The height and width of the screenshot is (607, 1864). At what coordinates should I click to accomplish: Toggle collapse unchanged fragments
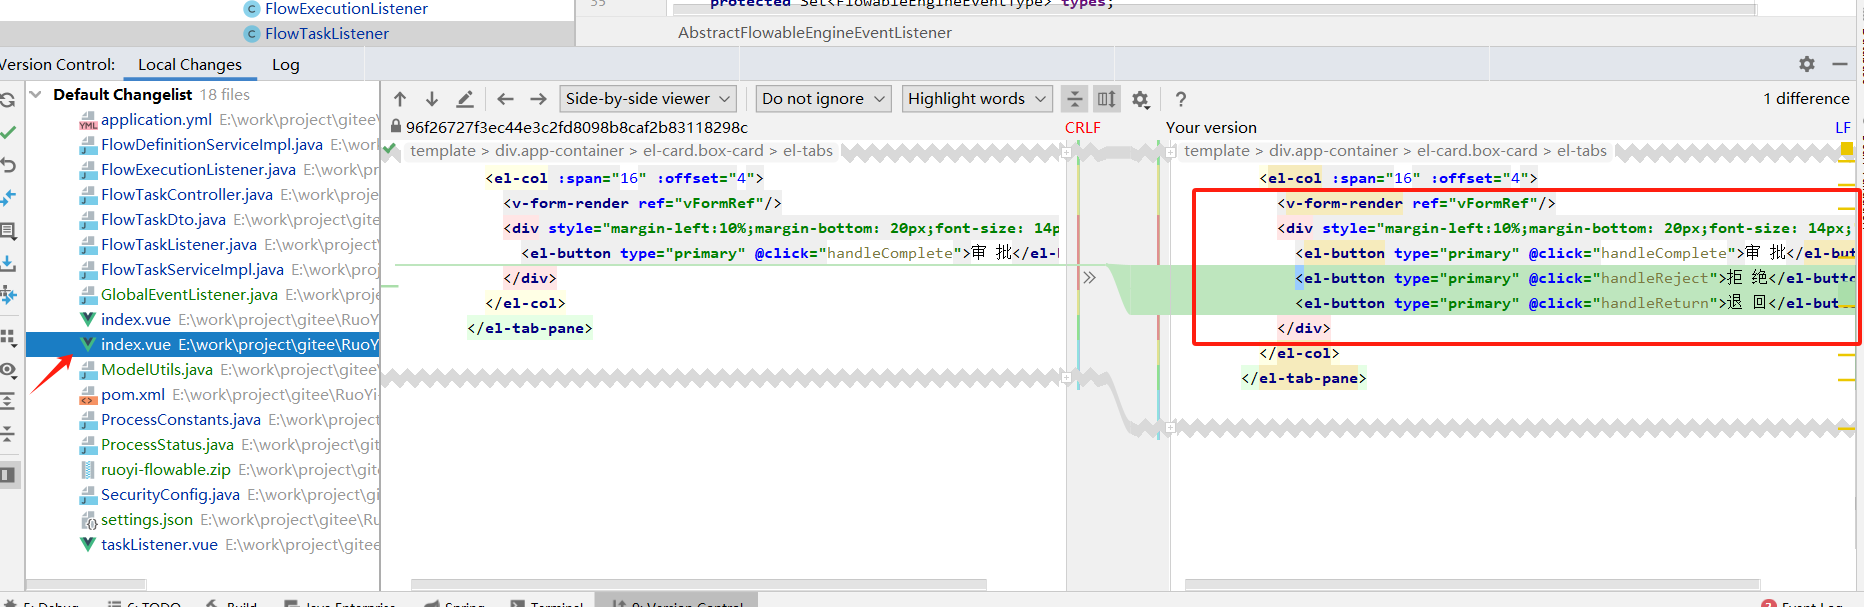1075,99
